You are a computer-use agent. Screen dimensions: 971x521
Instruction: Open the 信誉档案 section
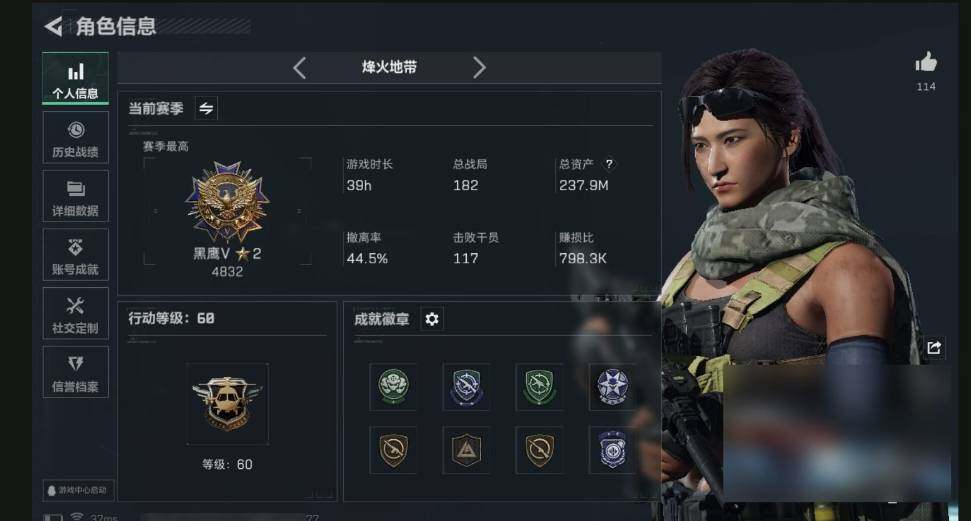[x=76, y=372]
